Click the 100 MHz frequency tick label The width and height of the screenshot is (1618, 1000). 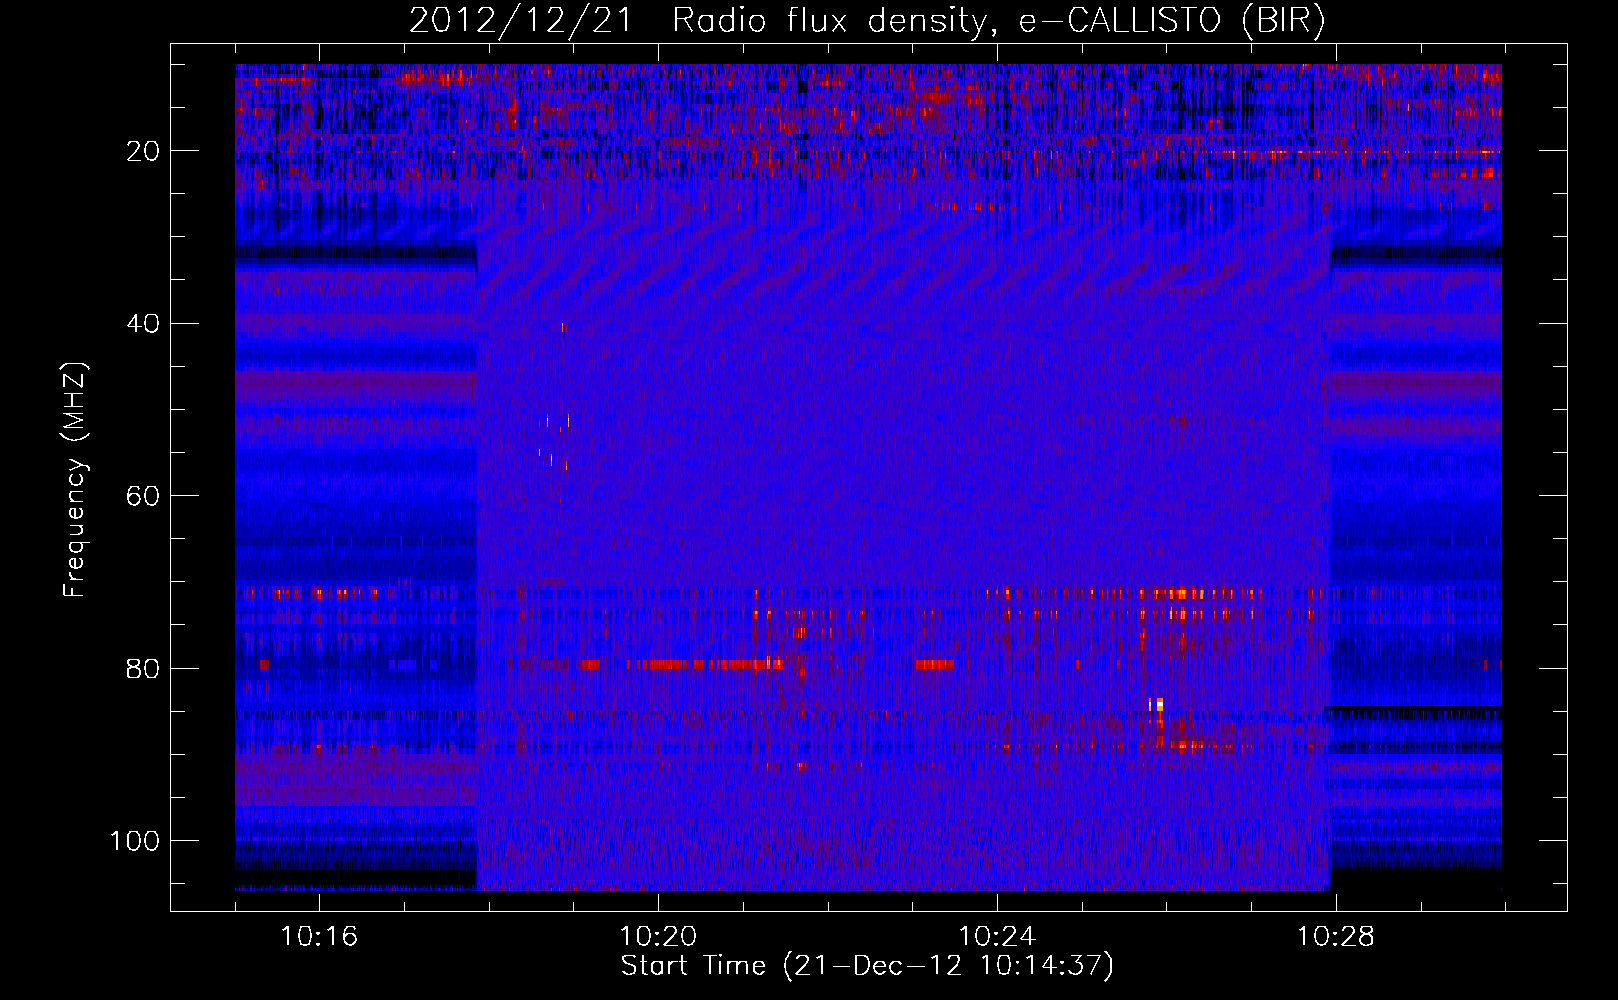click(x=135, y=841)
